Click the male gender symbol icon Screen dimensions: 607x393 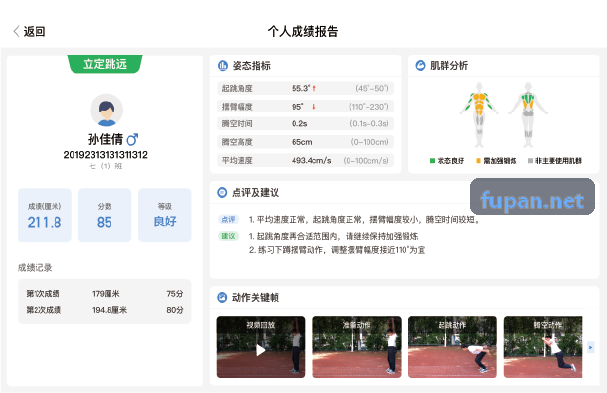[x=132, y=139]
